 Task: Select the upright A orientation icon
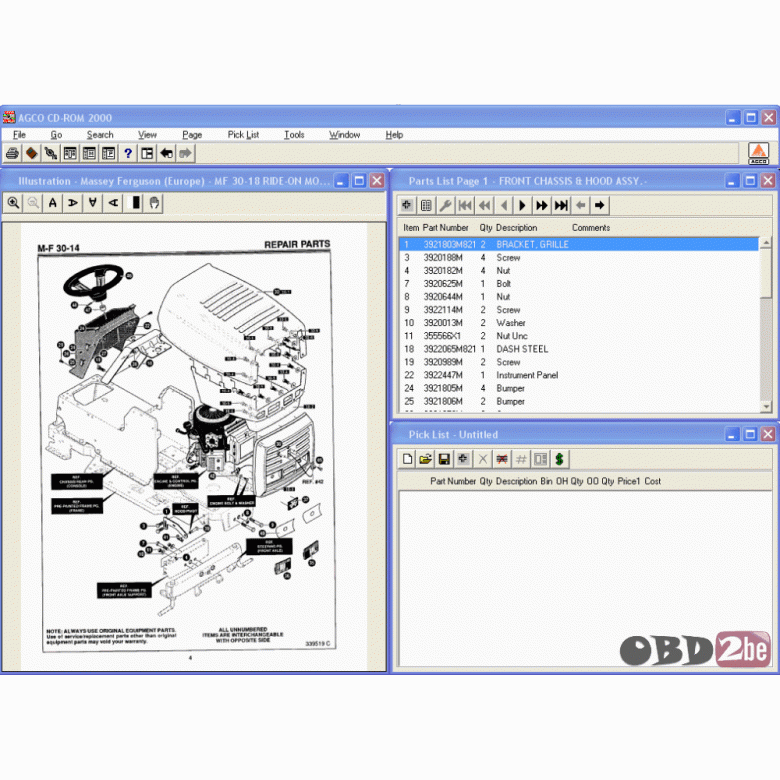coord(53,203)
